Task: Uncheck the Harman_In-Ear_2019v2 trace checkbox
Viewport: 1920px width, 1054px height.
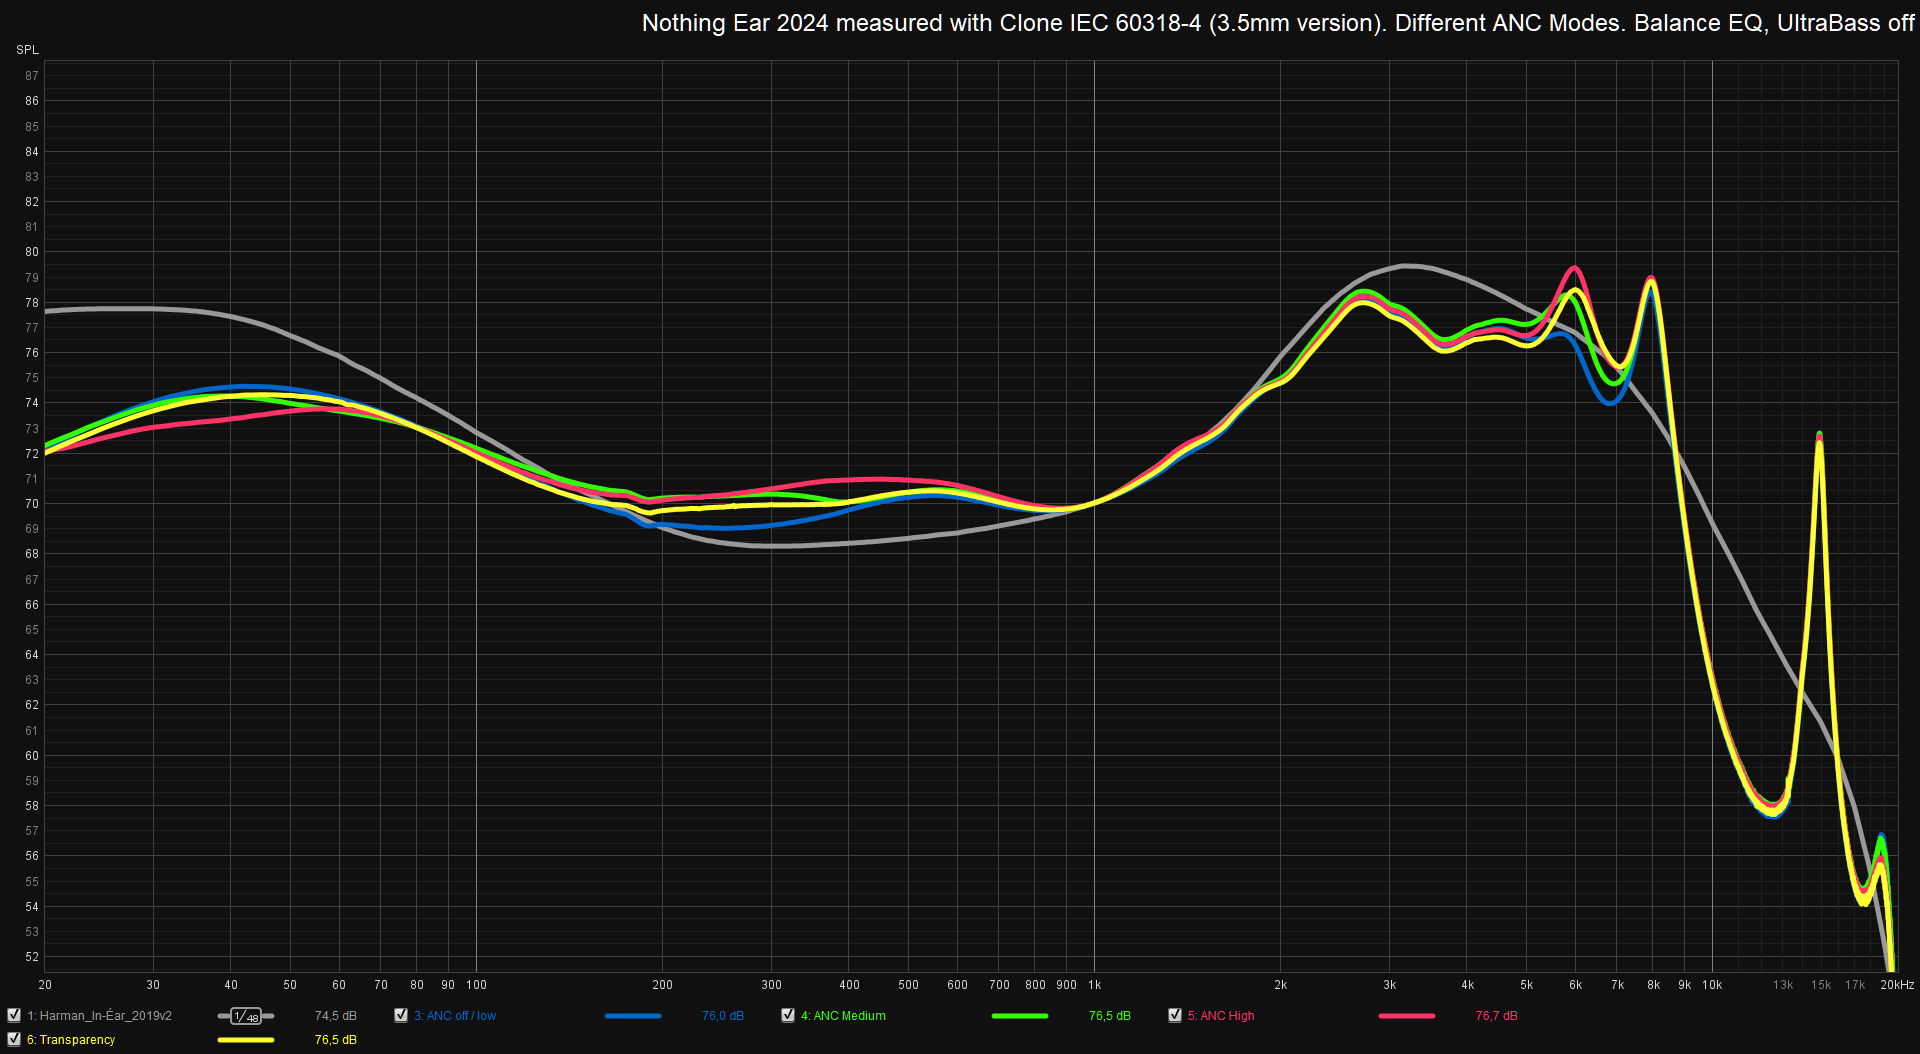Action: [14, 1015]
